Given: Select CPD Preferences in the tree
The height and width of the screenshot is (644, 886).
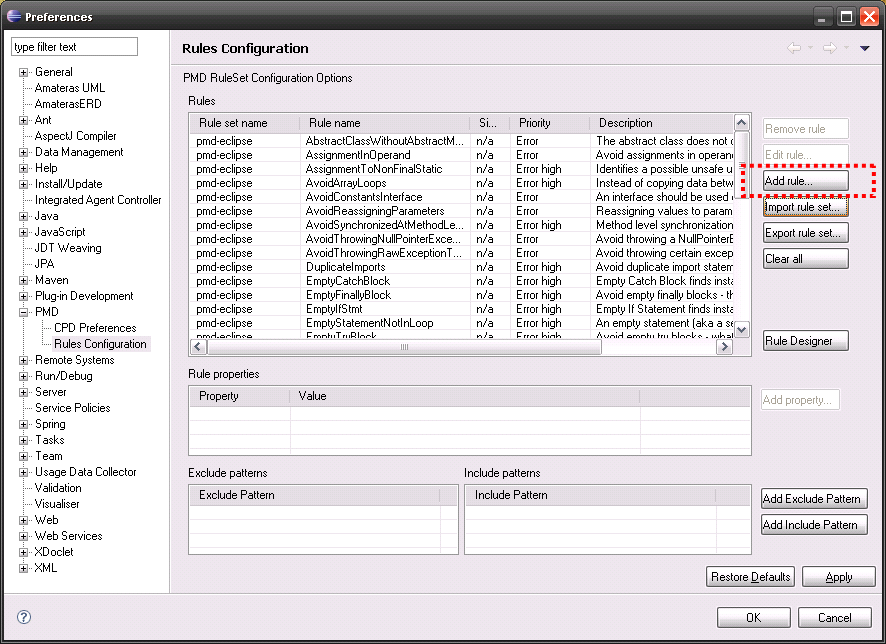Looking at the screenshot, I should pyautogui.click(x=95, y=328).
